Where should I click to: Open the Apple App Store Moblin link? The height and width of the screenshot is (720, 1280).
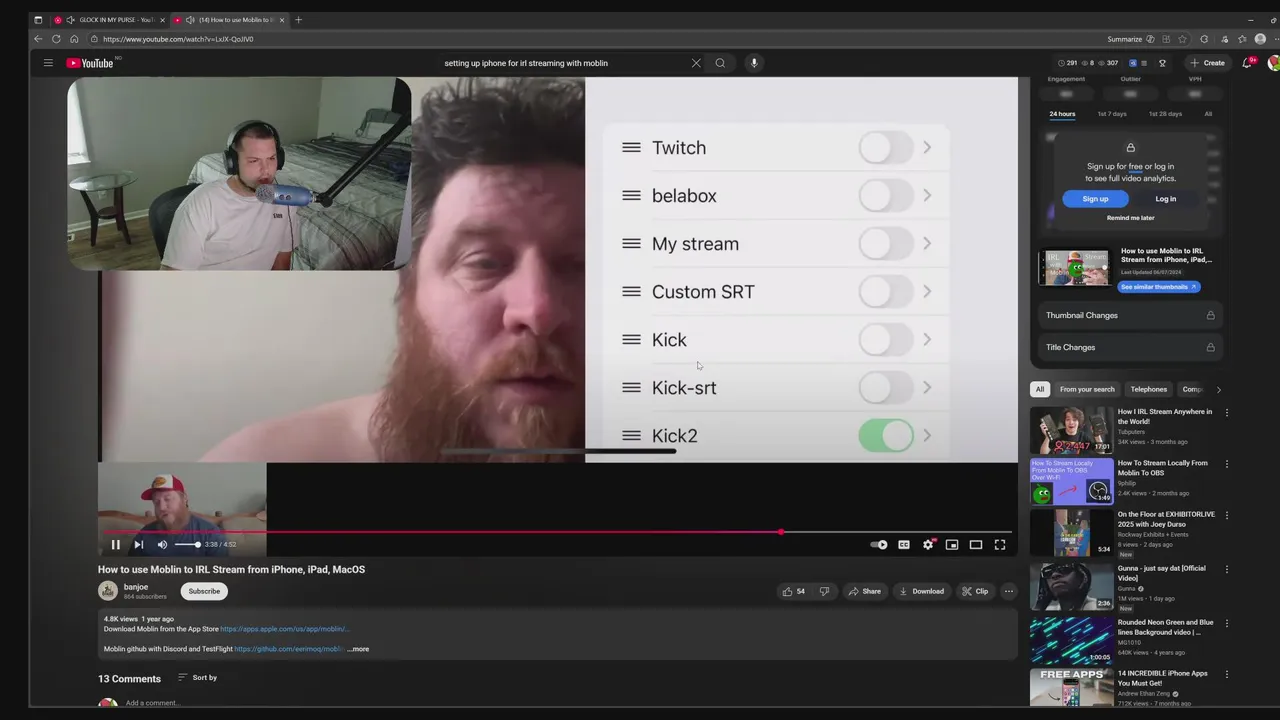284,629
